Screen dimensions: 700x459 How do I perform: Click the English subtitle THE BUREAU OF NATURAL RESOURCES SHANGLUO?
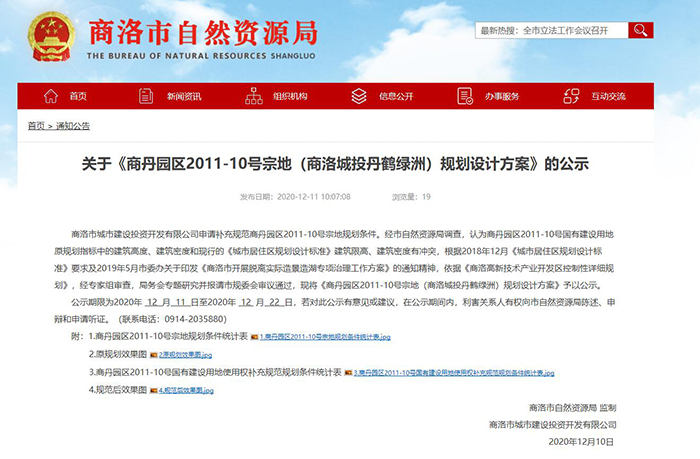coord(201,56)
